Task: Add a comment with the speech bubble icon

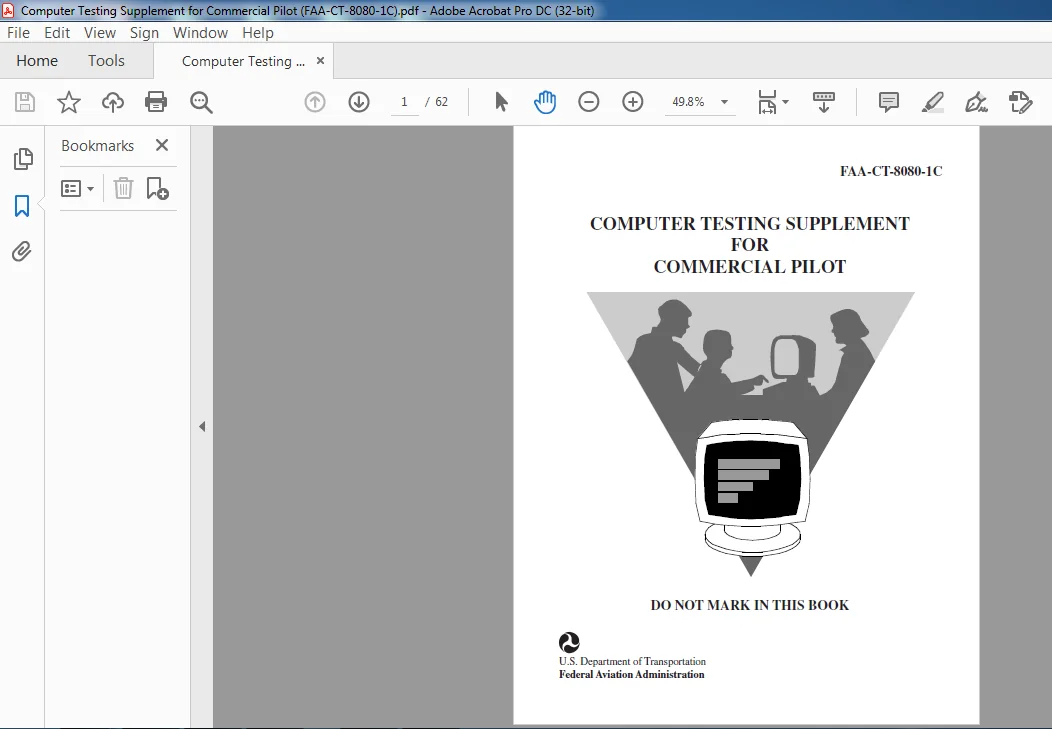Action: tap(888, 102)
